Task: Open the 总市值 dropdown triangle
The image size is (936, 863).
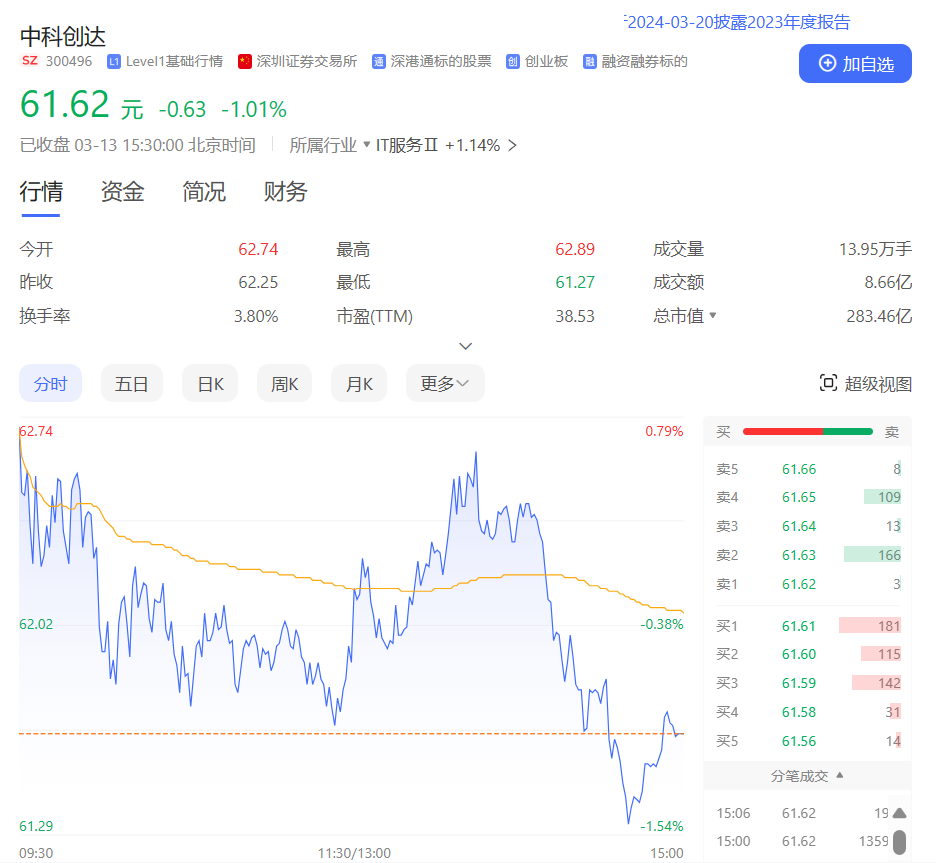Action: [712, 315]
